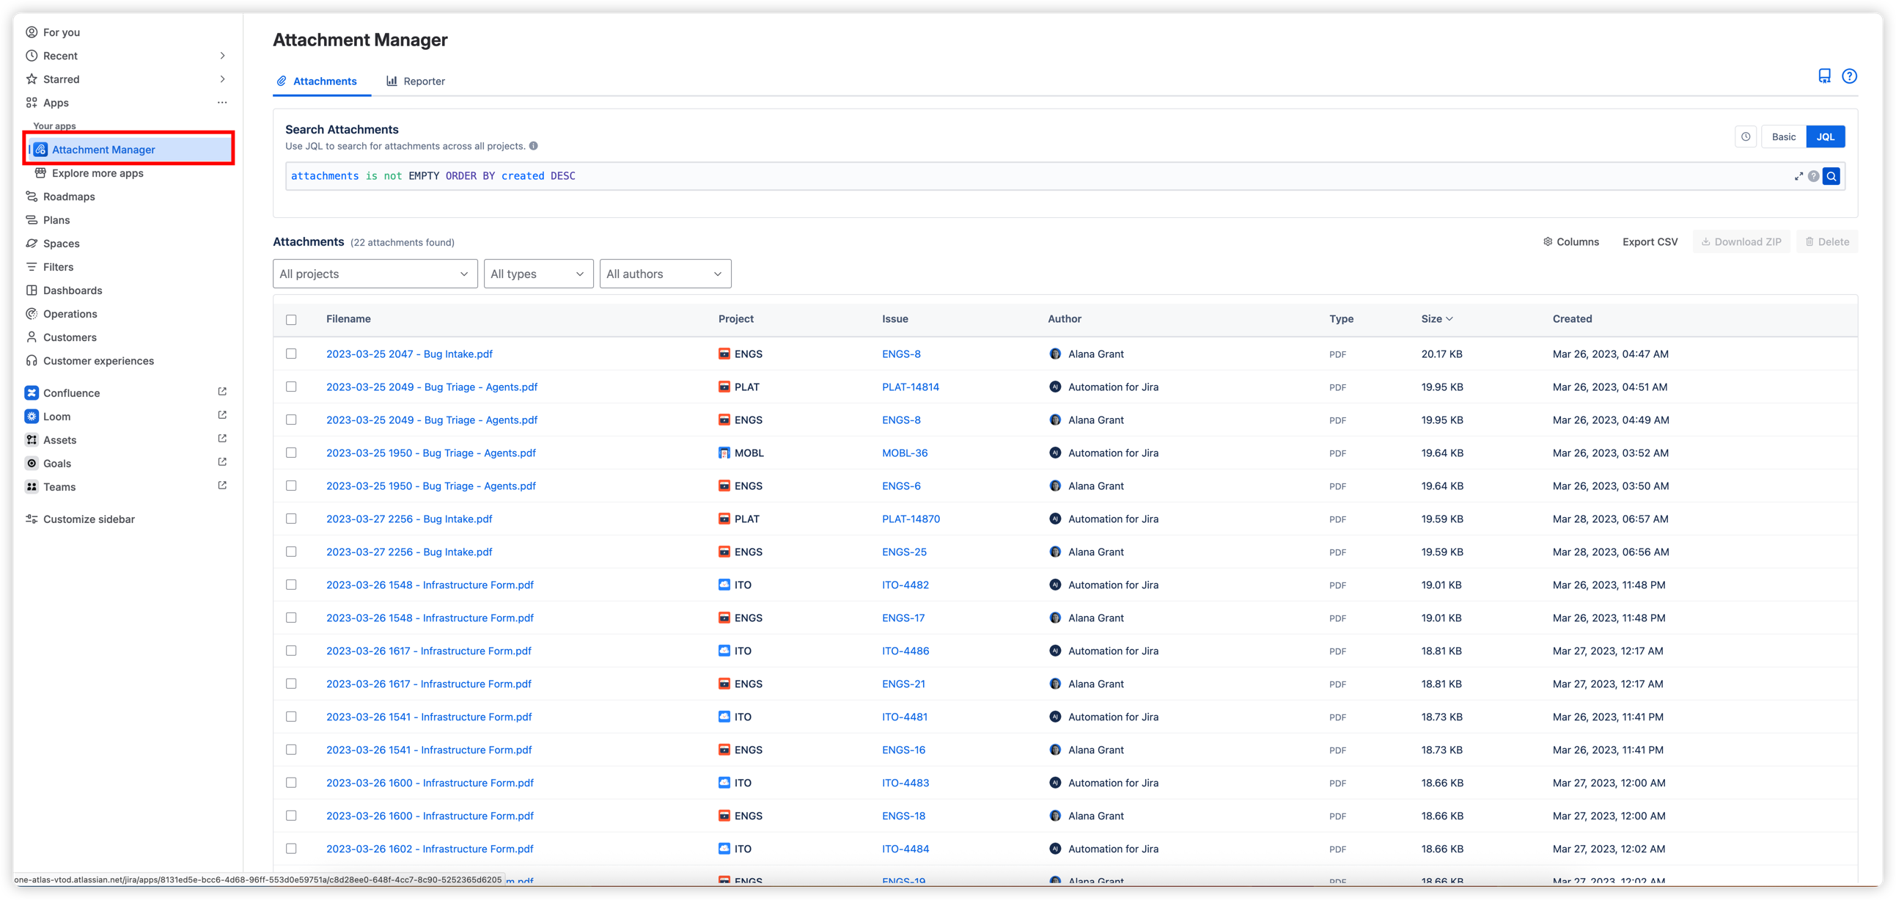Click the Download ZIP button
Image resolution: width=1896 pixels, height=900 pixels.
pyautogui.click(x=1741, y=242)
